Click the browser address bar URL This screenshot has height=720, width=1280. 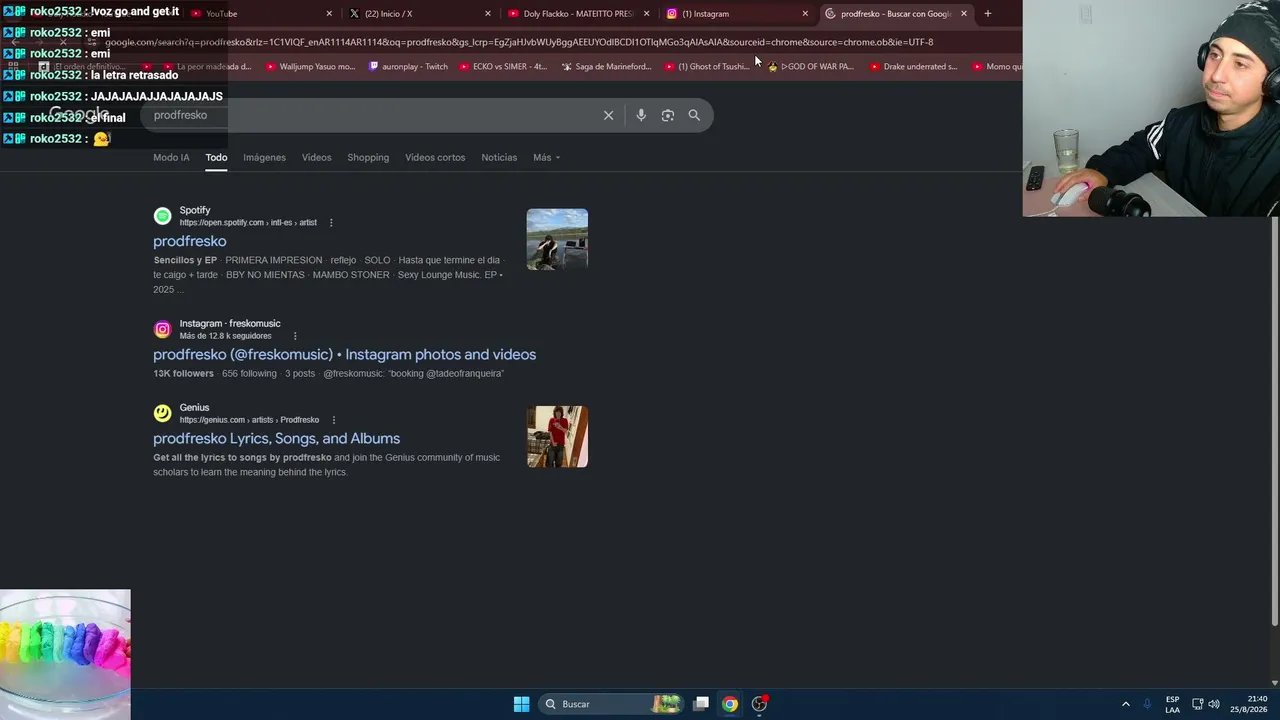pyautogui.click(x=519, y=42)
